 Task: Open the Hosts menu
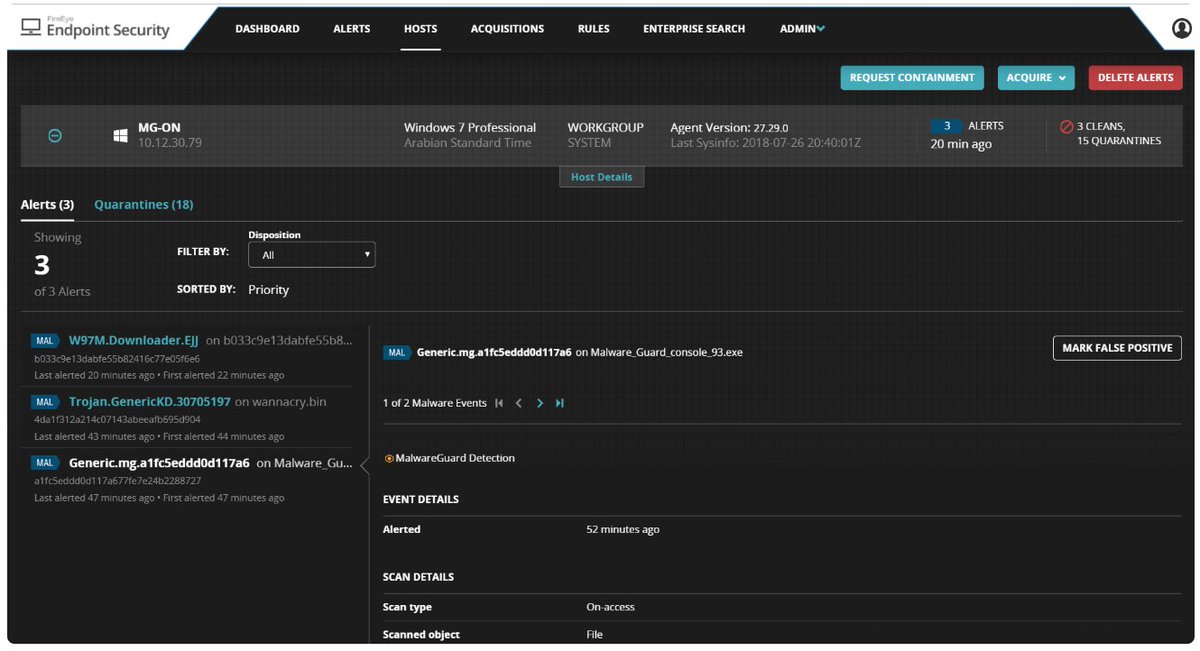tap(420, 29)
